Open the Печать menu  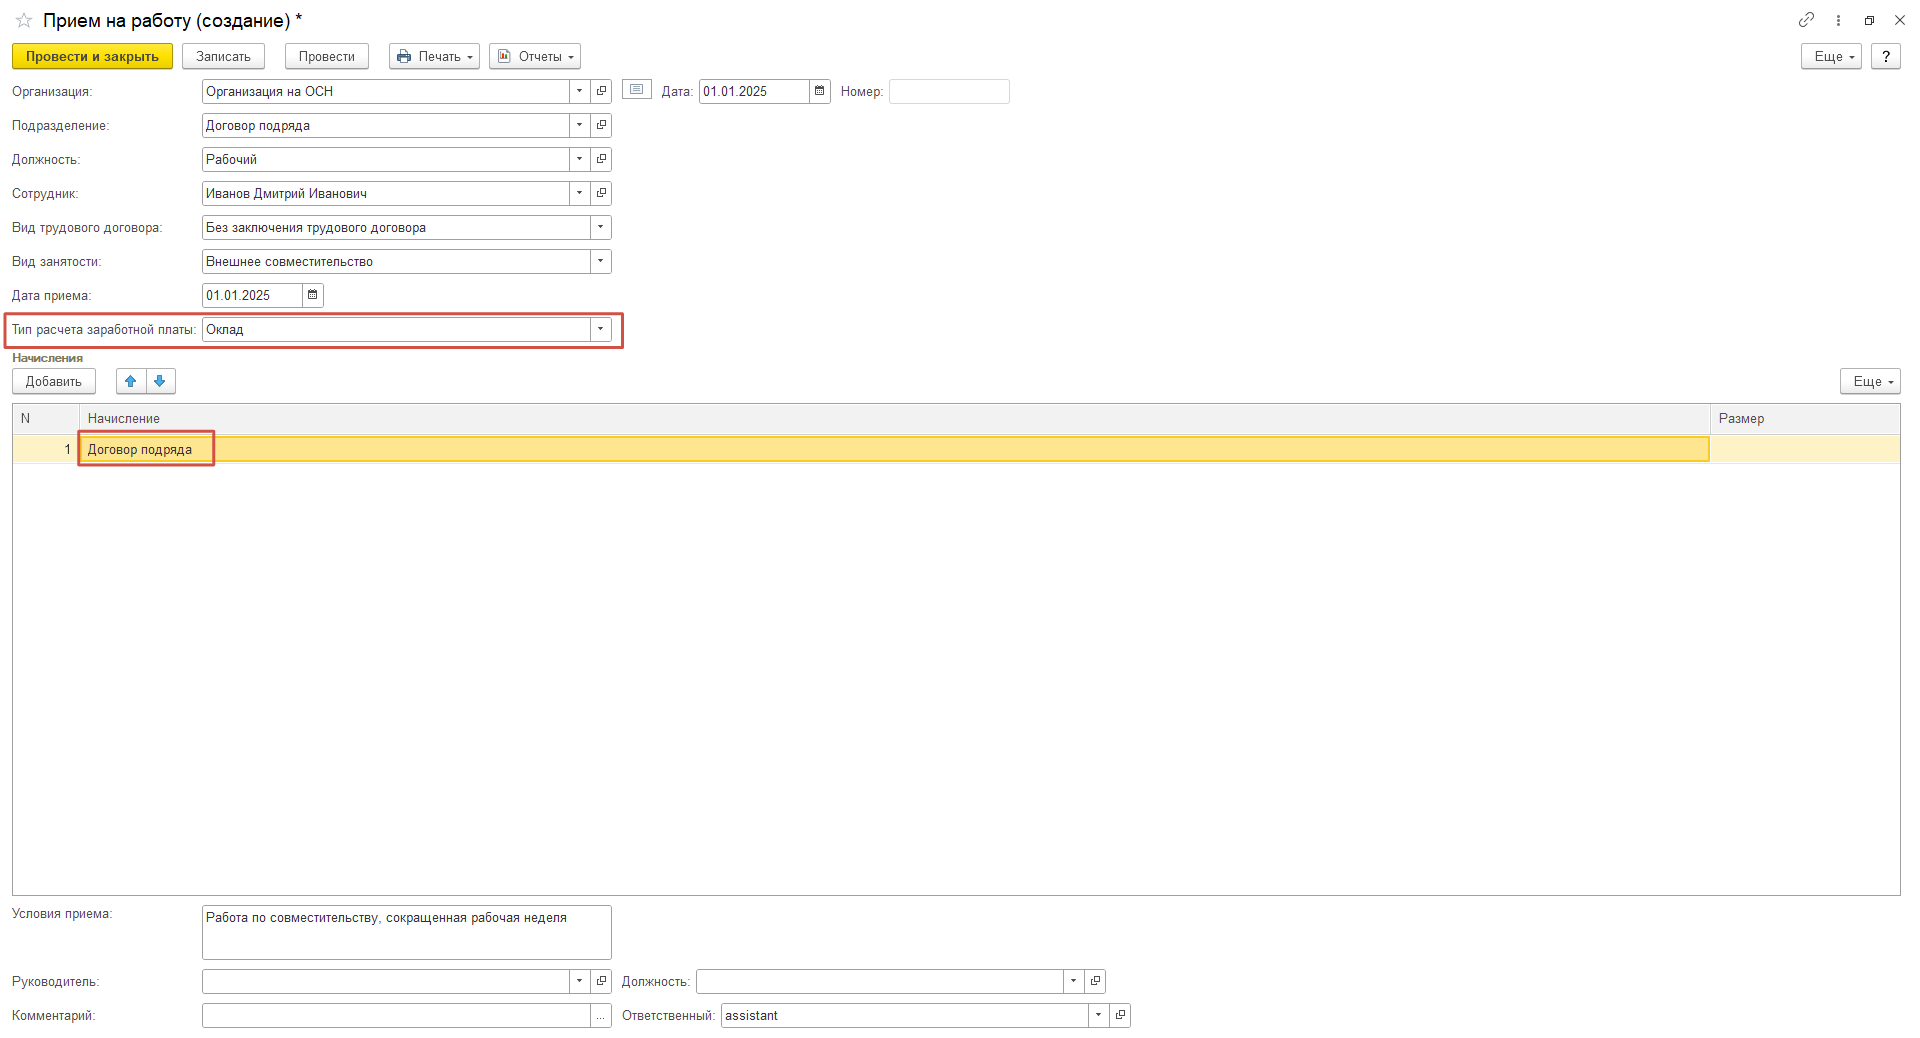(x=434, y=57)
